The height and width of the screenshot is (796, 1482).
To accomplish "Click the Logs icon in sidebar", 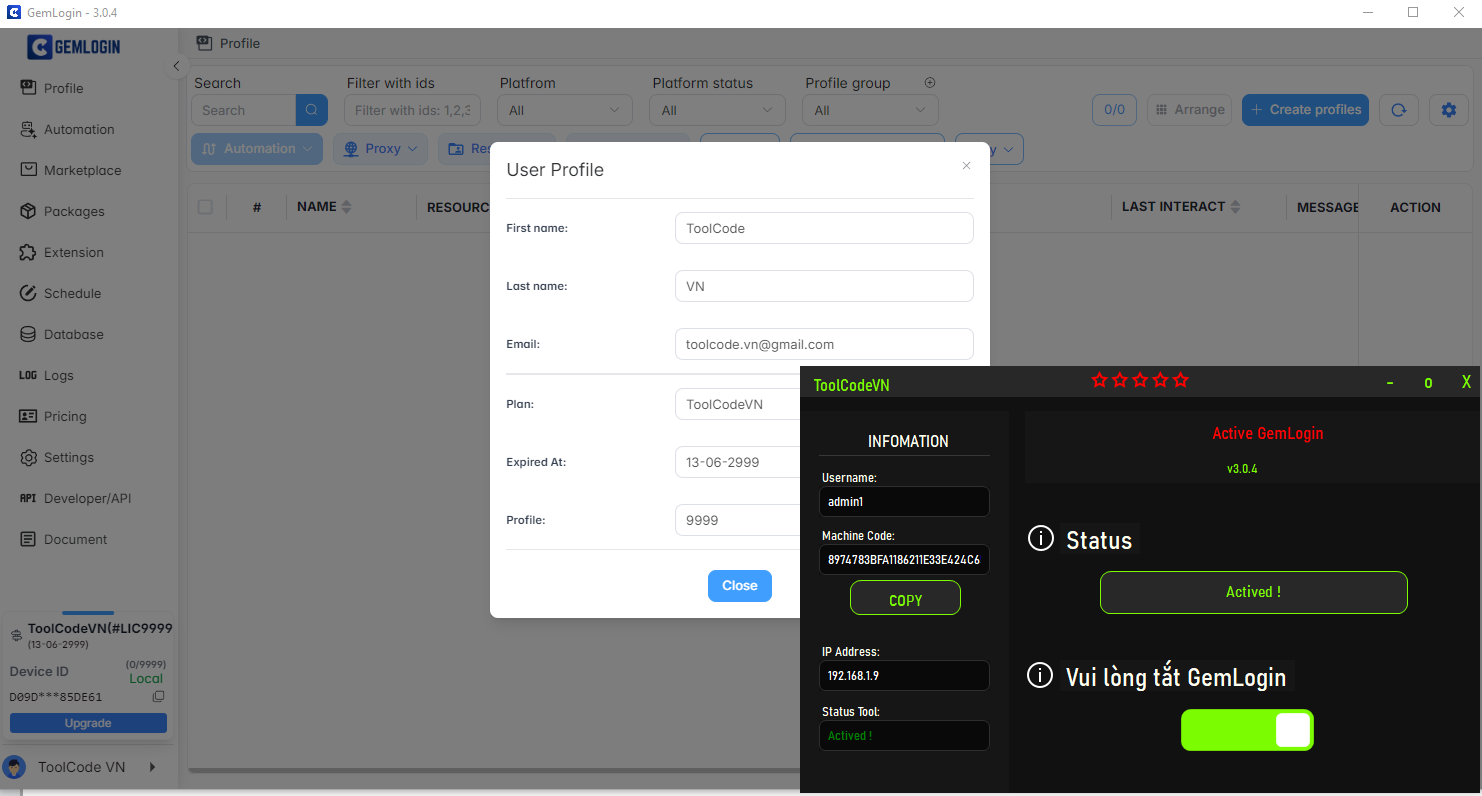I will click(28, 375).
